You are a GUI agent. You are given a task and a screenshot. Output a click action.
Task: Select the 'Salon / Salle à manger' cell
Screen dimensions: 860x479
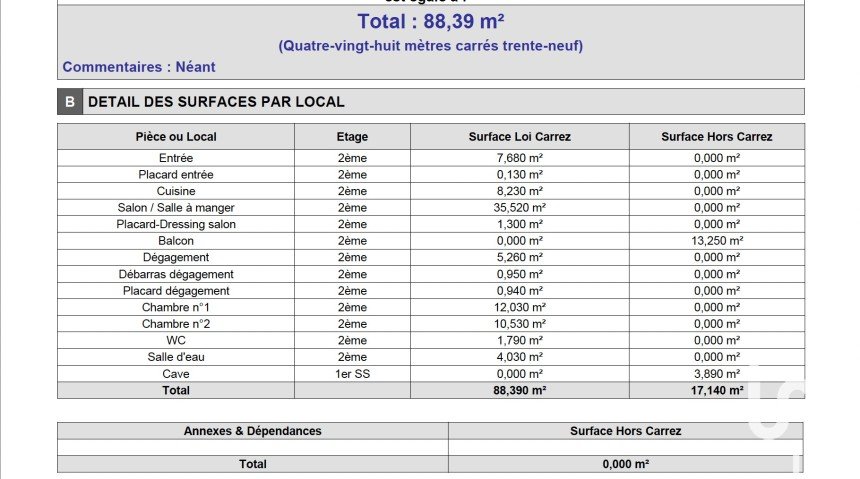176,208
